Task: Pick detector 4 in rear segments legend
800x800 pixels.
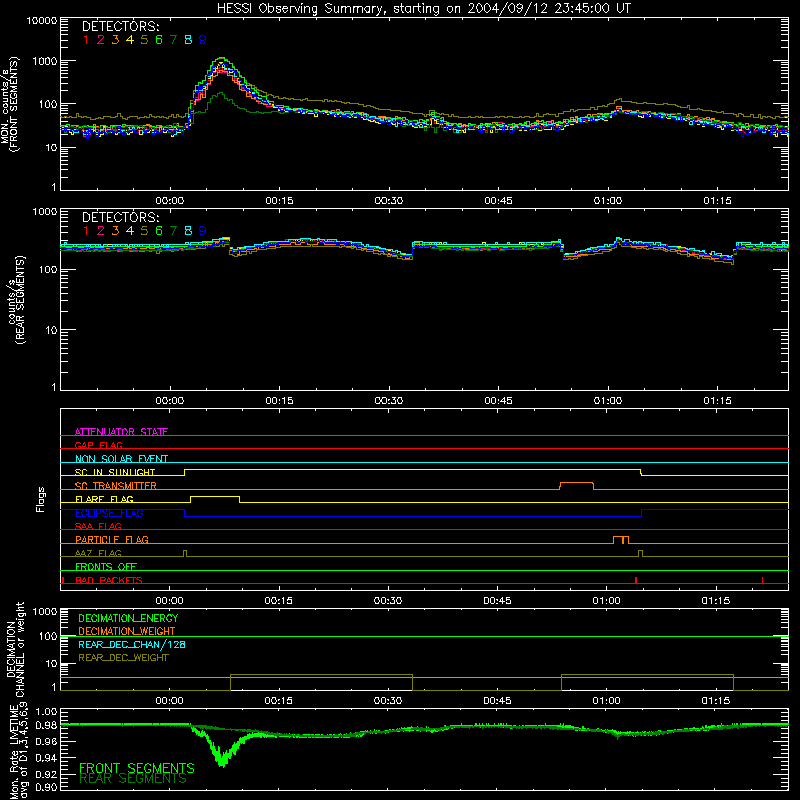Action: point(130,231)
